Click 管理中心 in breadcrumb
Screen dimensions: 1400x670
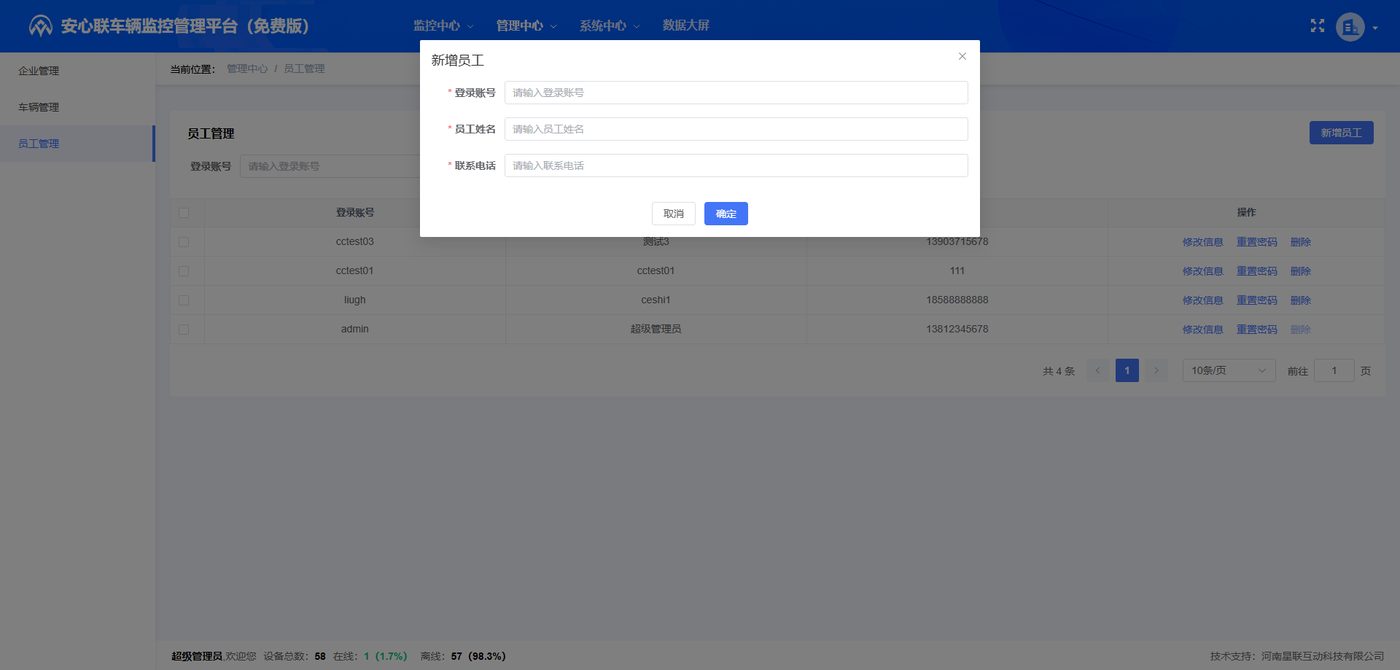[x=247, y=69]
